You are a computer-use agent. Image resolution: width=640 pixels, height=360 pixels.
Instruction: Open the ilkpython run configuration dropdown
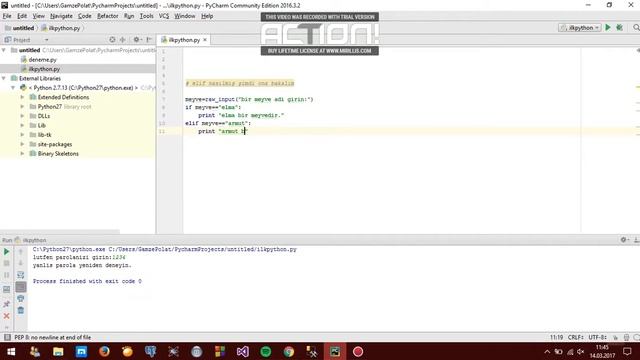(x=580, y=28)
